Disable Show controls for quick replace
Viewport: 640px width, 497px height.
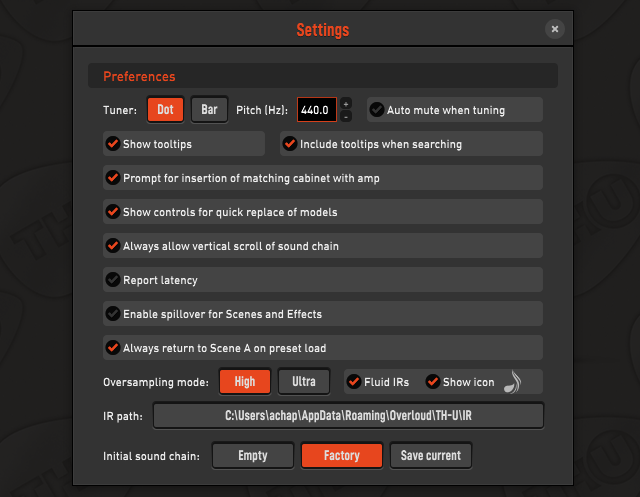113,211
